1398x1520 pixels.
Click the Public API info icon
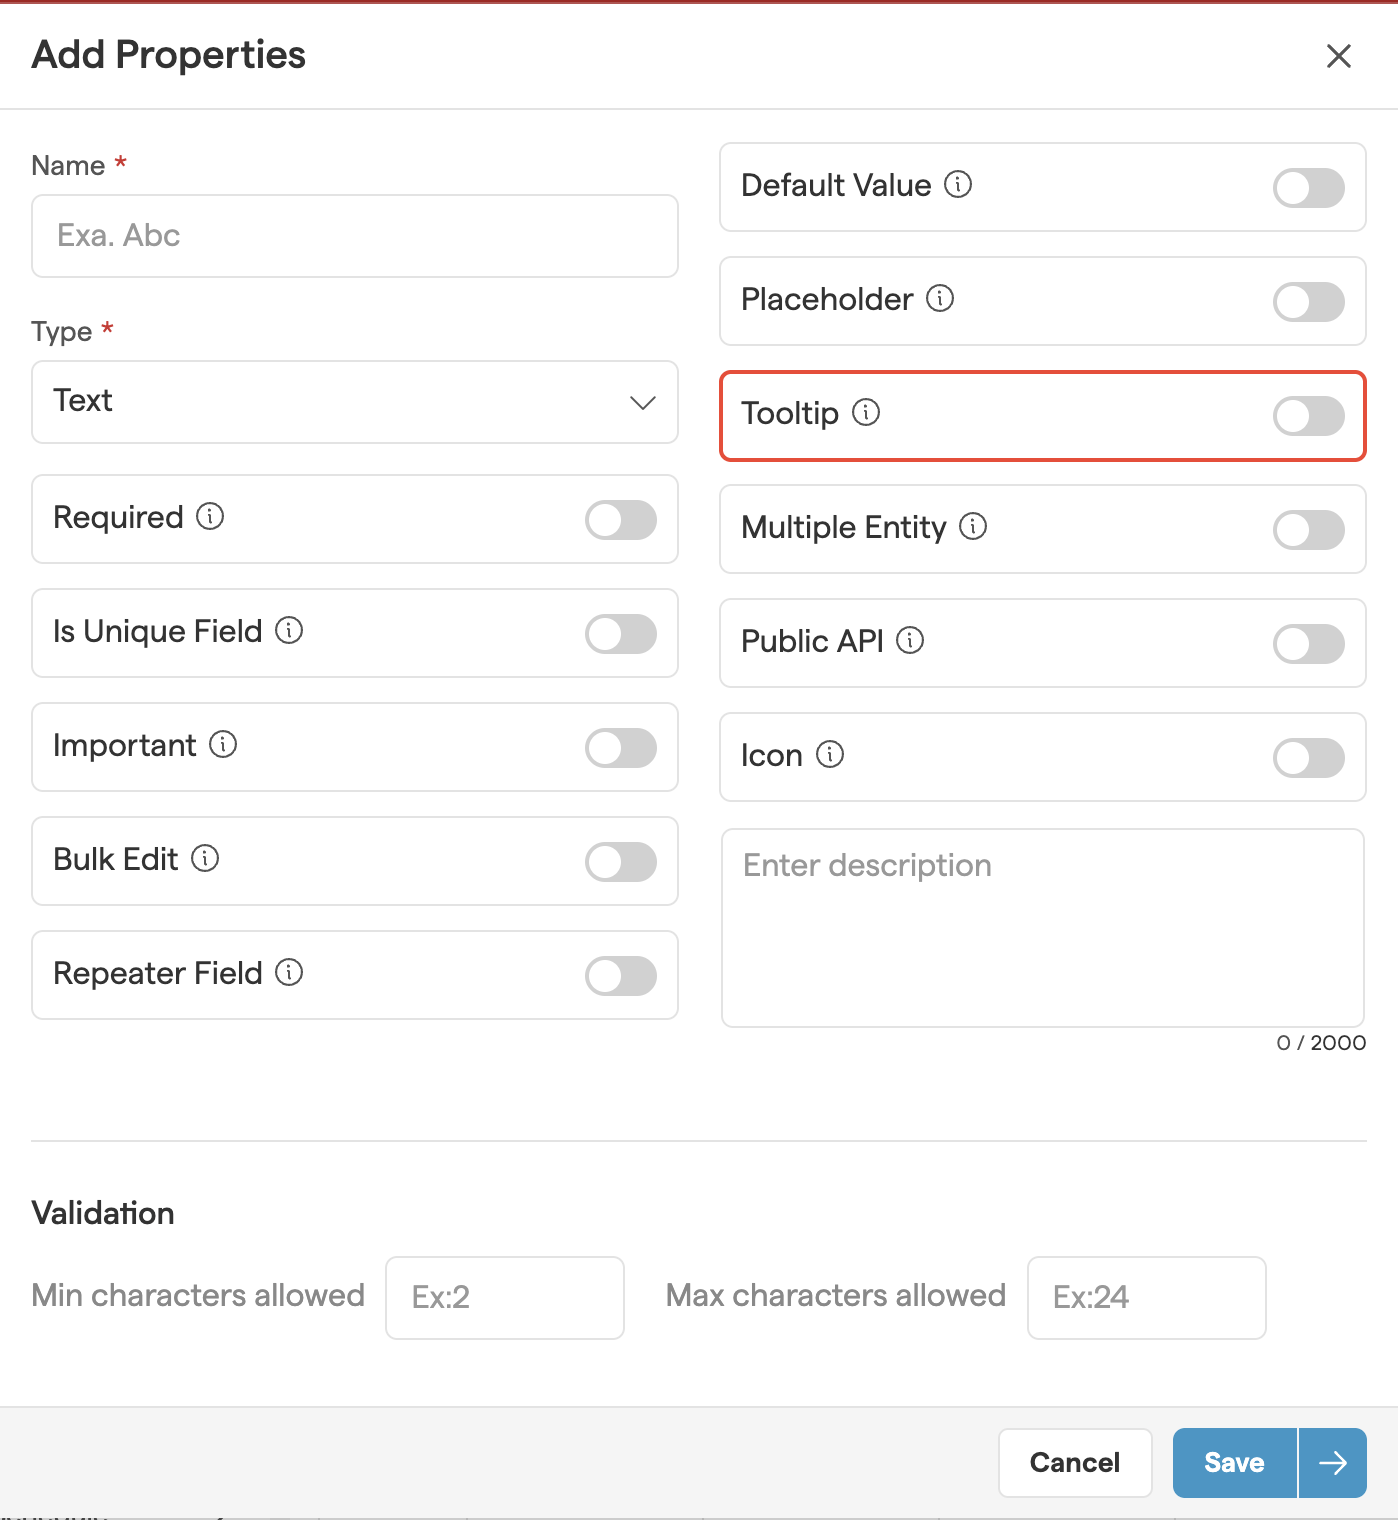[x=910, y=641]
